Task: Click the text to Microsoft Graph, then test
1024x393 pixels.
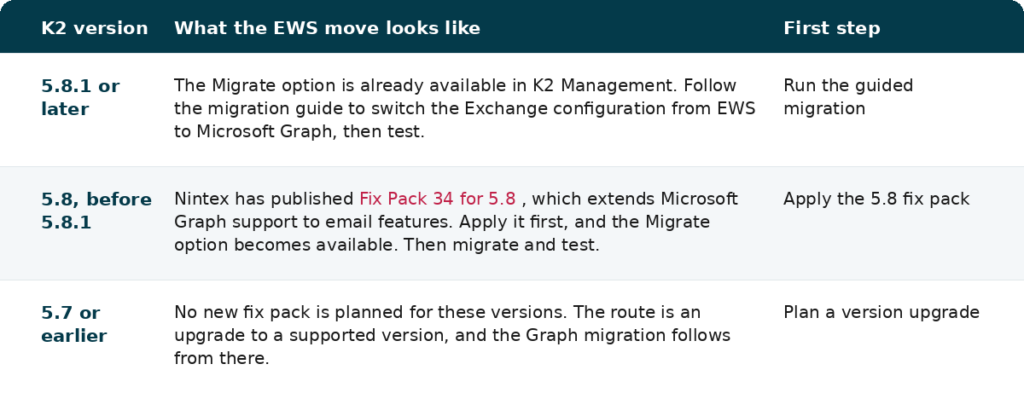Action: [299, 131]
